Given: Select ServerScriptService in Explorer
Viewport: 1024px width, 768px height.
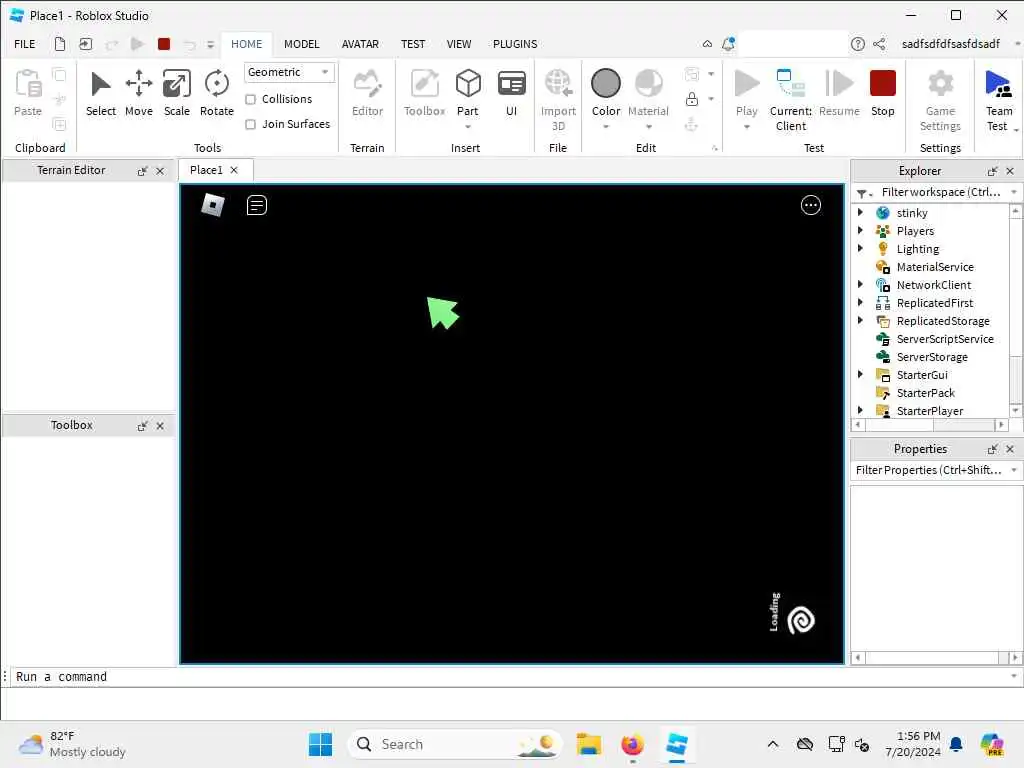Looking at the screenshot, I should coord(944,339).
